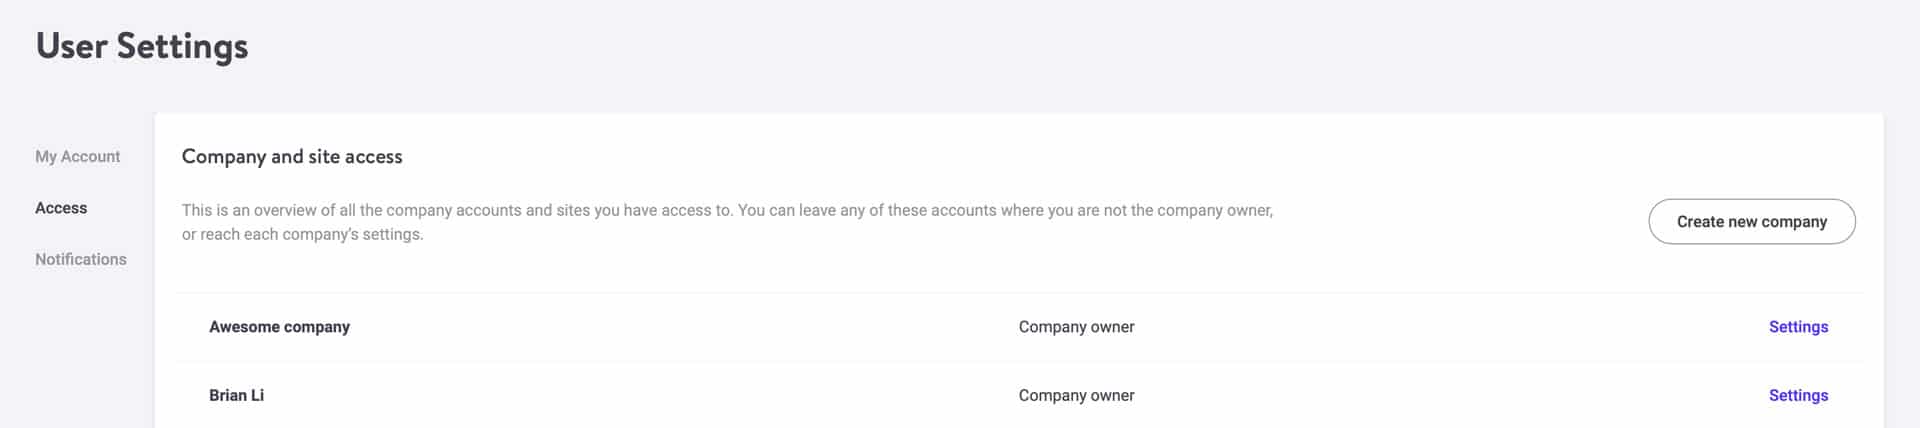Click the Create new company button

tap(1751, 222)
